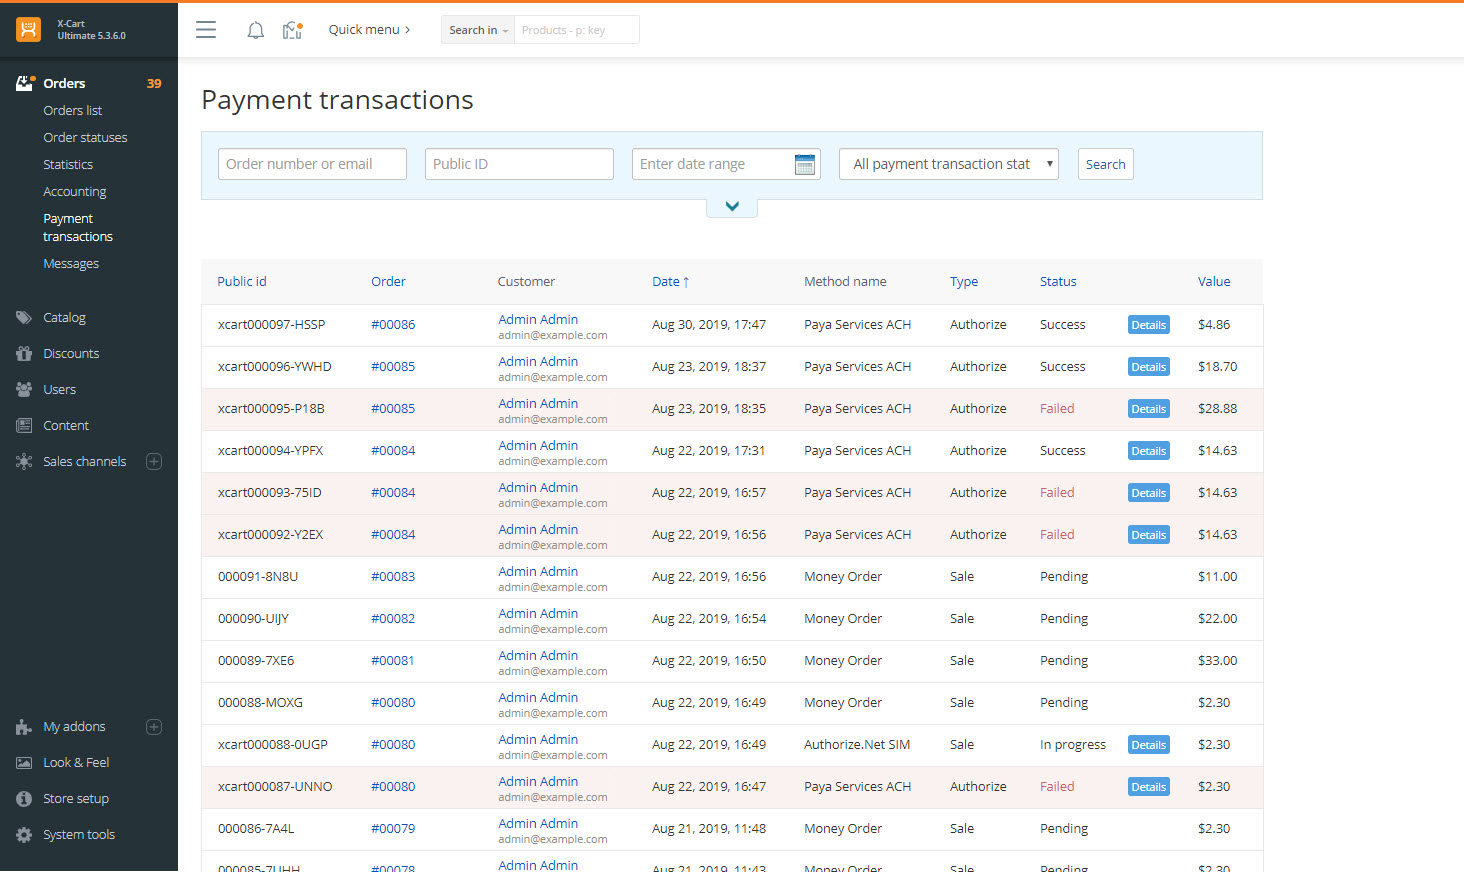
Task: Click plus icon next to My addons
Action: (154, 727)
